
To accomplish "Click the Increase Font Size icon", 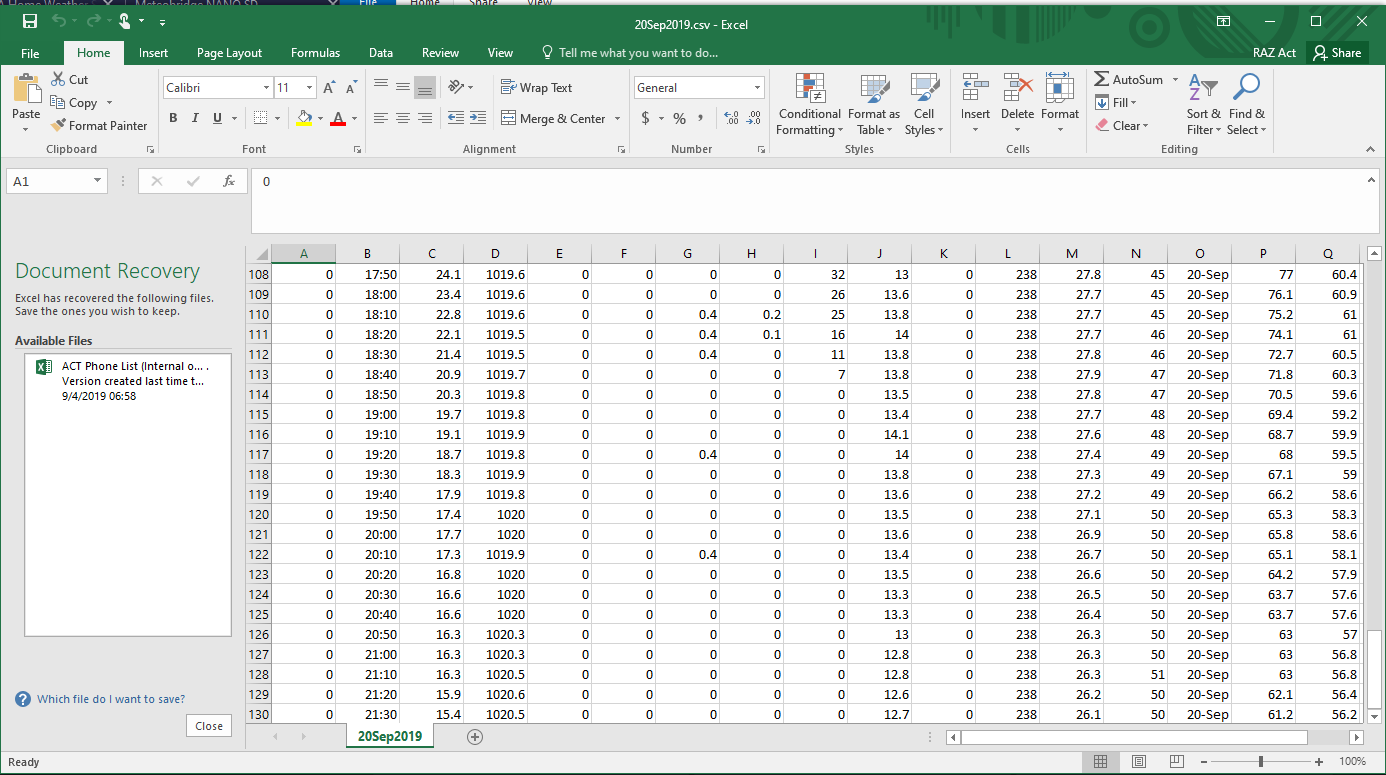I will tap(329, 88).
